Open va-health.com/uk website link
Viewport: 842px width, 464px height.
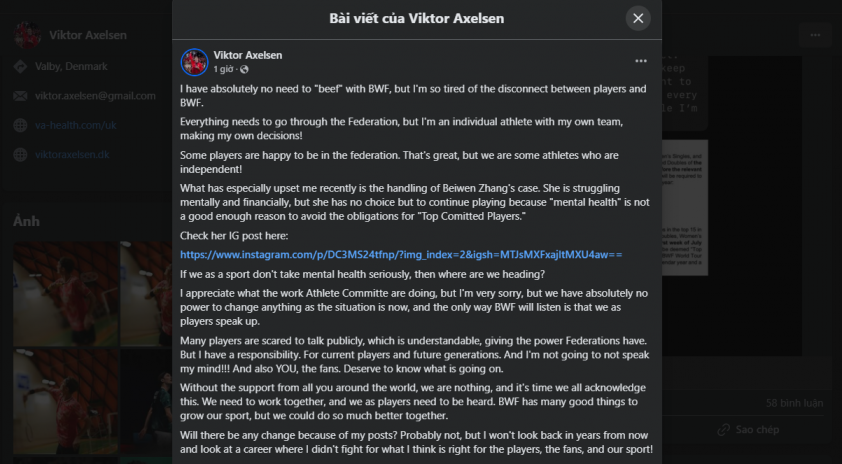tap(76, 125)
